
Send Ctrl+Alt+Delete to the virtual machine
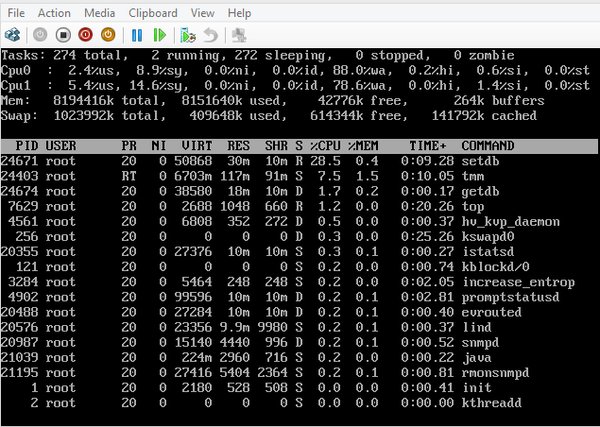13,35
